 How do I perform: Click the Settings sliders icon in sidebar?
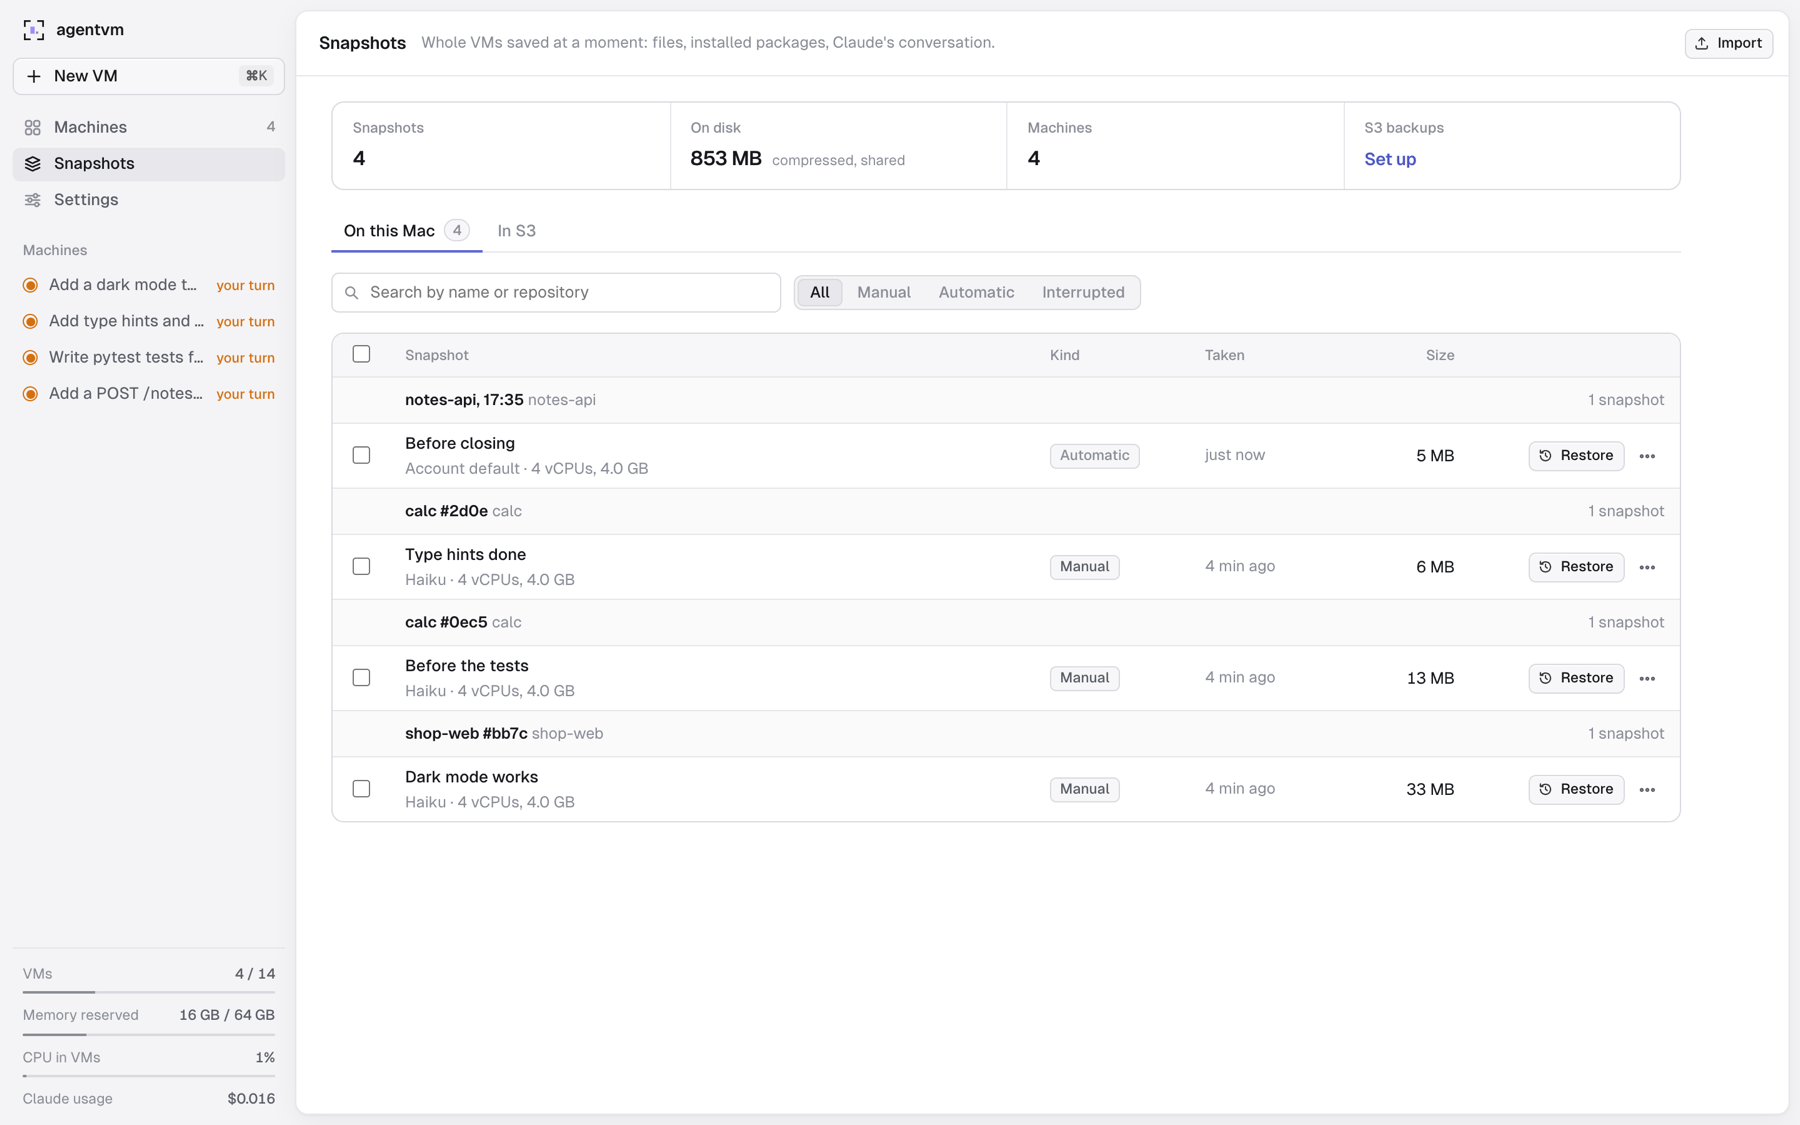click(x=33, y=200)
